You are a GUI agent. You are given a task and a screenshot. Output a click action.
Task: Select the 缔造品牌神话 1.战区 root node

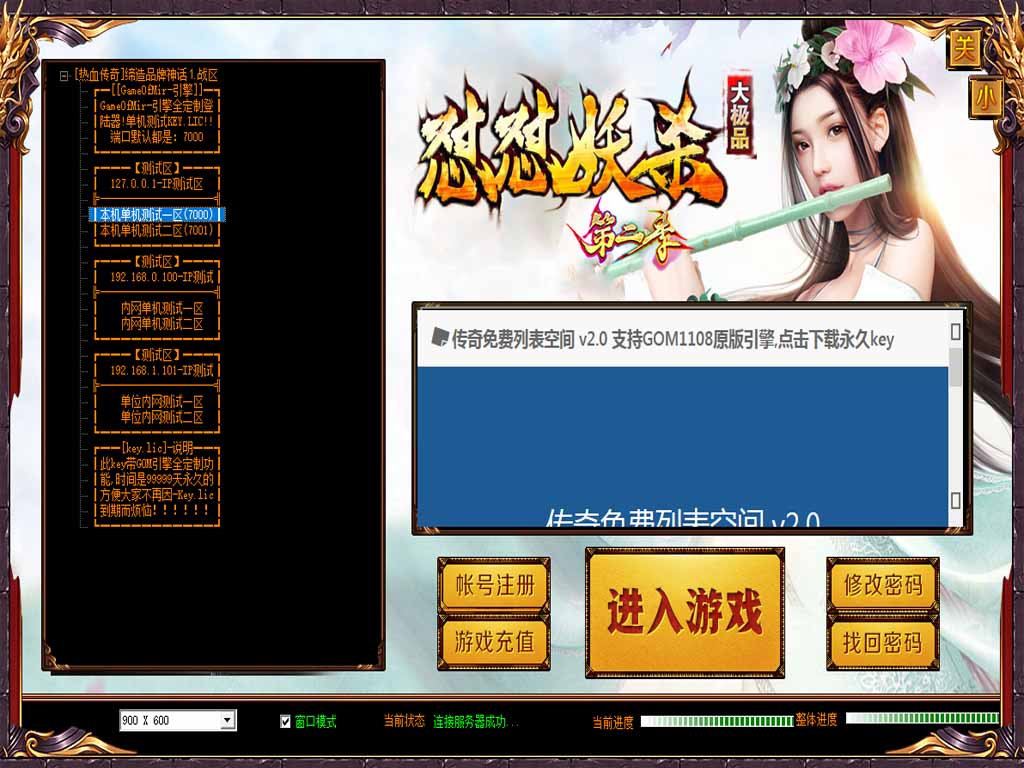(146, 75)
